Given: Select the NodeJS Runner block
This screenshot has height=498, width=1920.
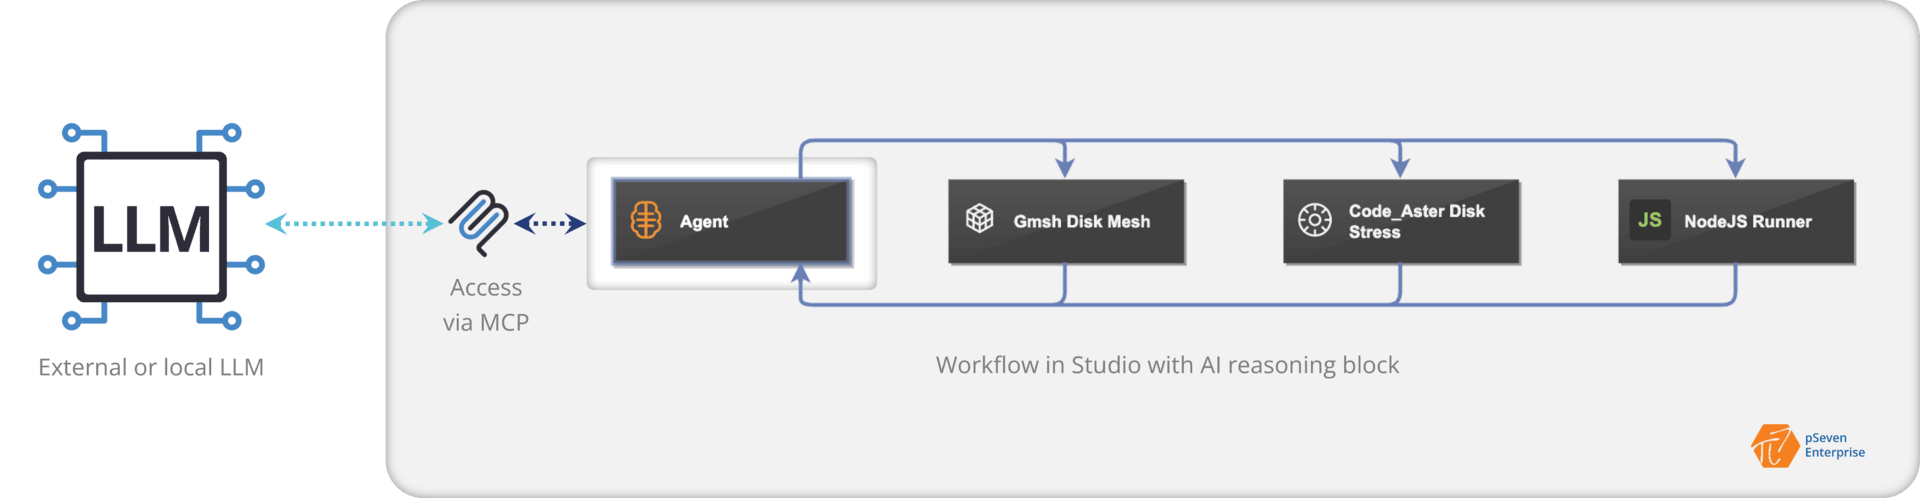Looking at the screenshot, I should click(1736, 222).
